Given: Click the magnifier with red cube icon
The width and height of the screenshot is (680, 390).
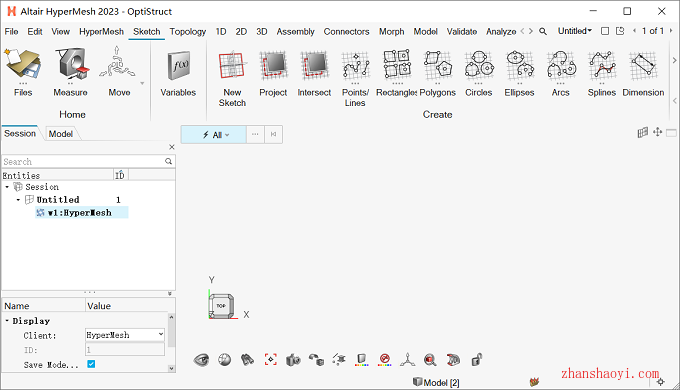Looking at the screenshot, I should [430, 360].
